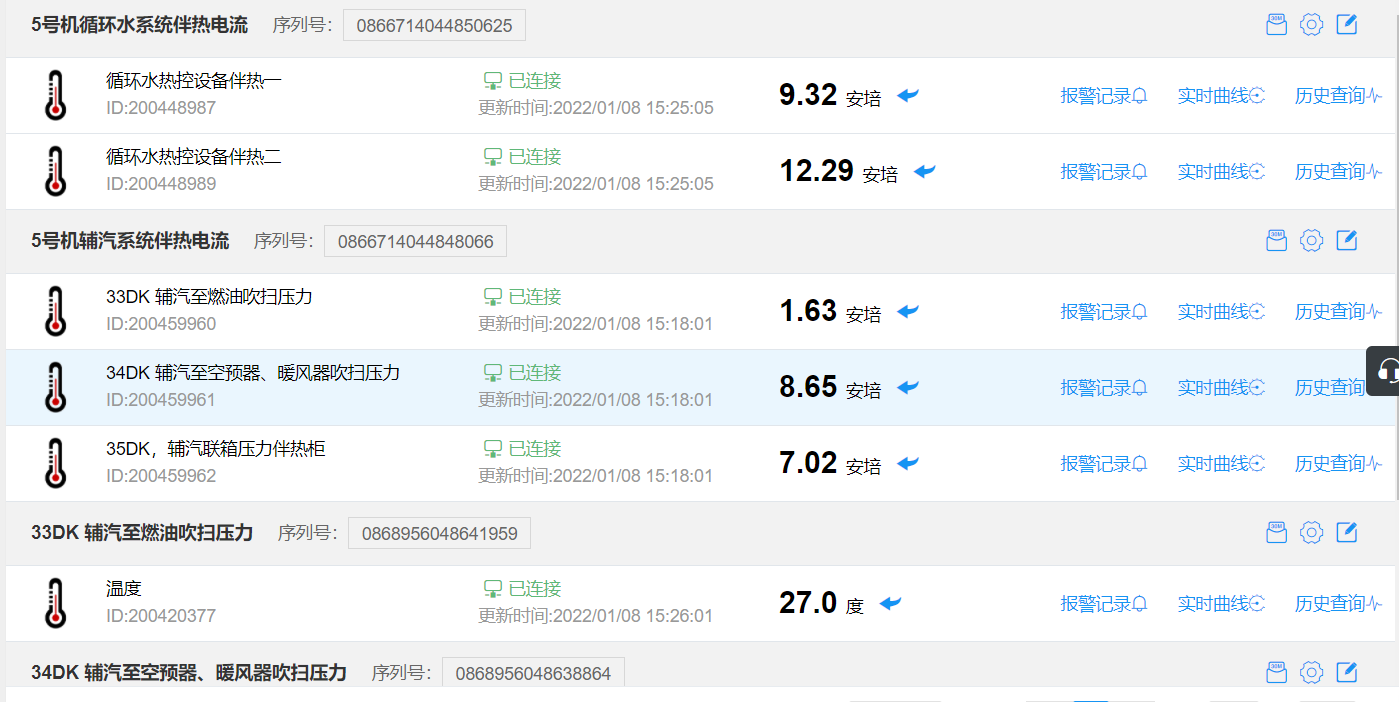Click the thermometer icon for 循环水热控设备伴热一
Viewport: 1399px width, 702px height.
click(56, 95)
